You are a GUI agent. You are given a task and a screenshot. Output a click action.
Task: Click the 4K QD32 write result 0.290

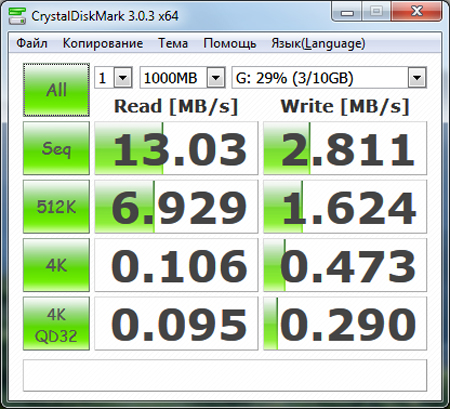pyautogui.click(x=345, y=323)
